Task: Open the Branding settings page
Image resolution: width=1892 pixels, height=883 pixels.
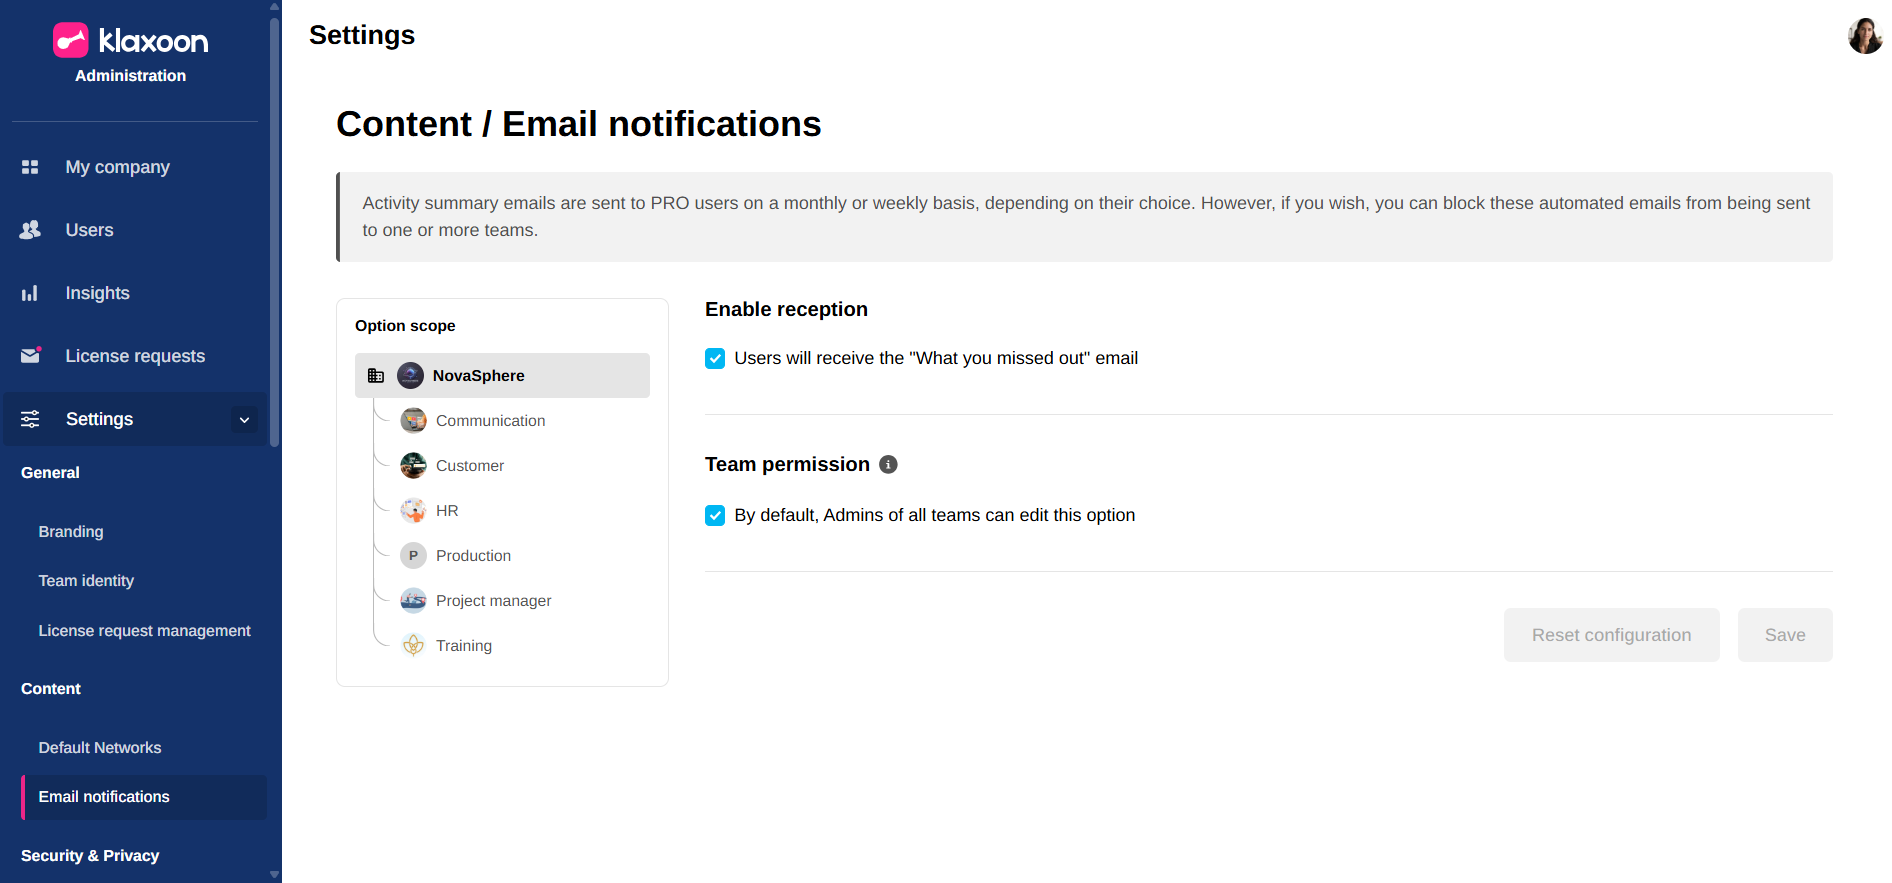Action: coord(71,532)
